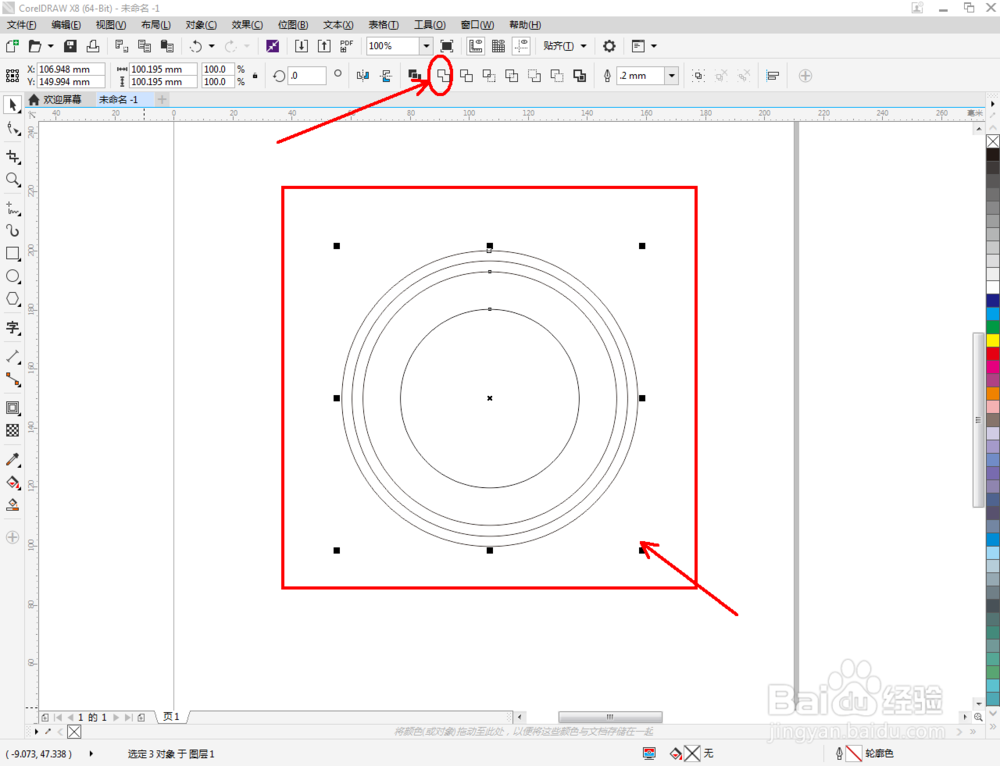Select the Shape tool
1000x766 pixels.
click(x=13, y=129)
